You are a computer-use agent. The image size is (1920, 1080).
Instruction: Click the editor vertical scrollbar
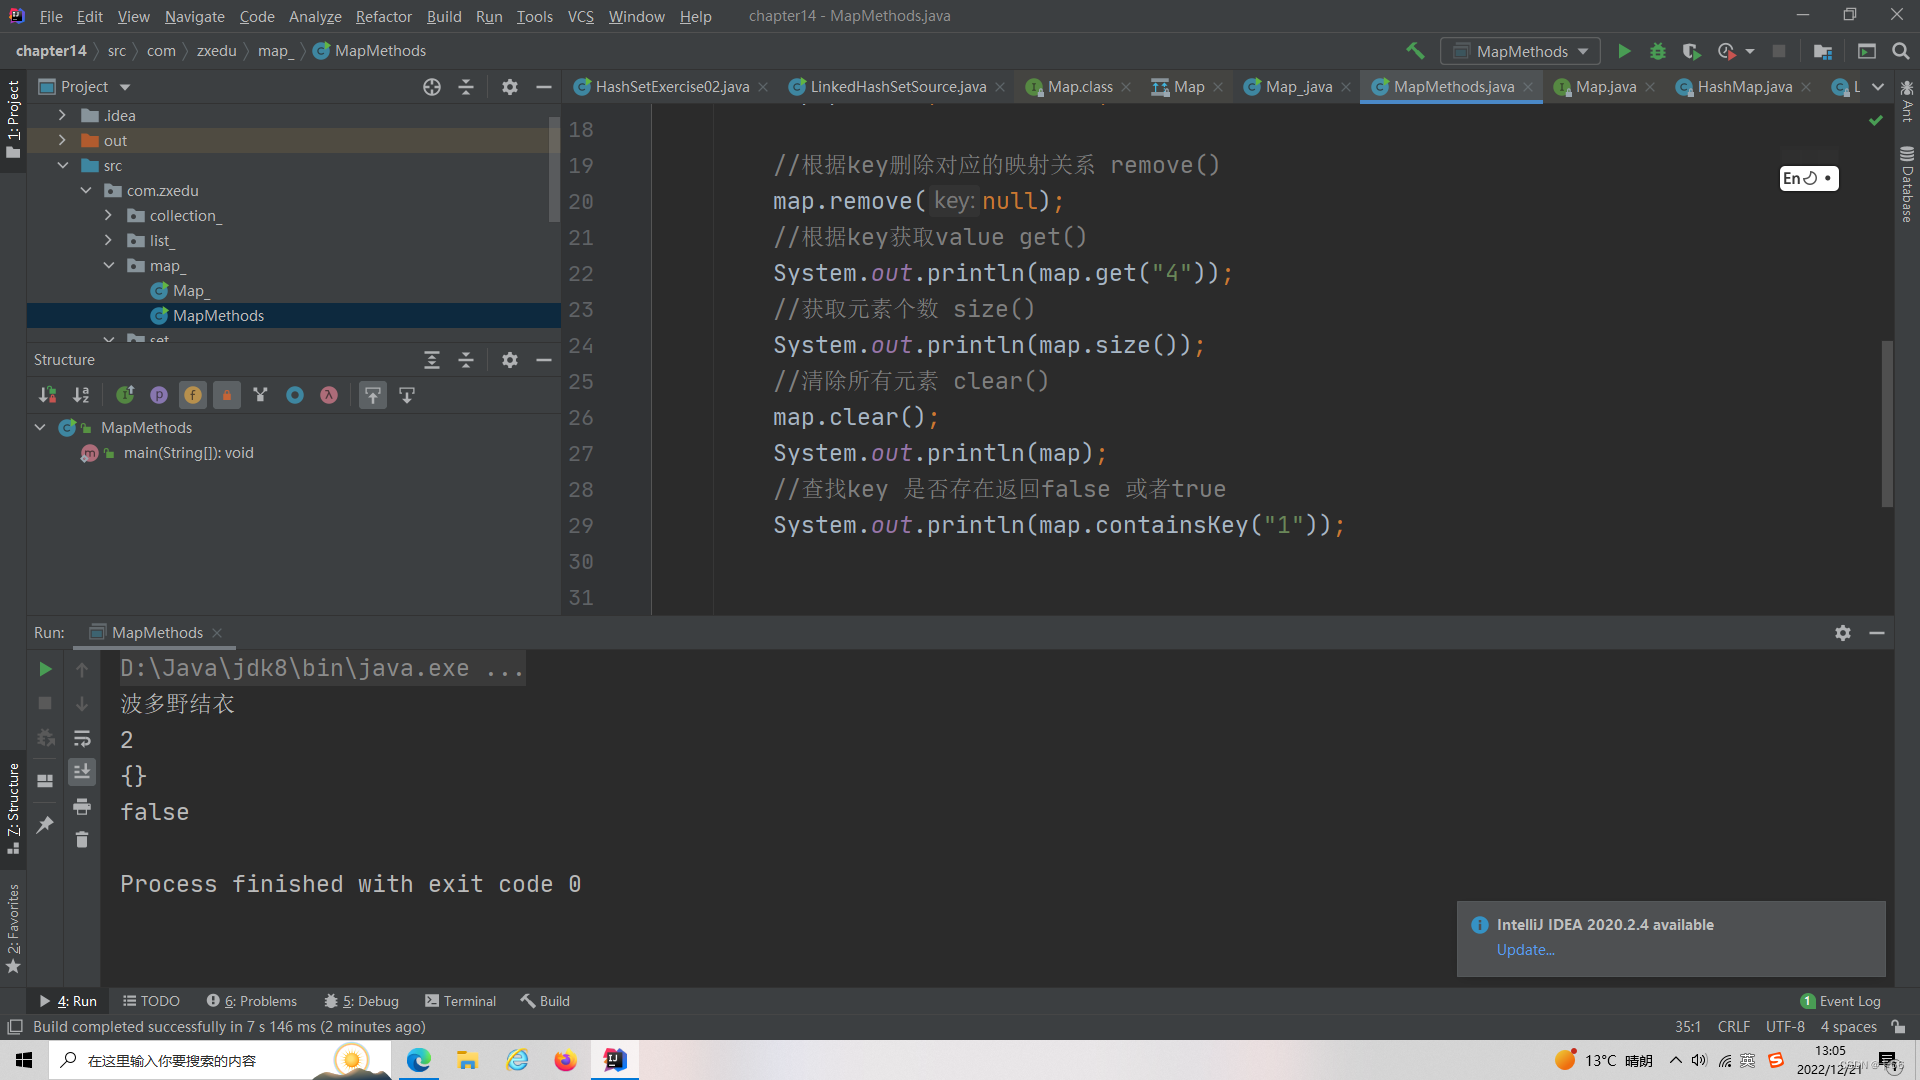click(1887, 424)
